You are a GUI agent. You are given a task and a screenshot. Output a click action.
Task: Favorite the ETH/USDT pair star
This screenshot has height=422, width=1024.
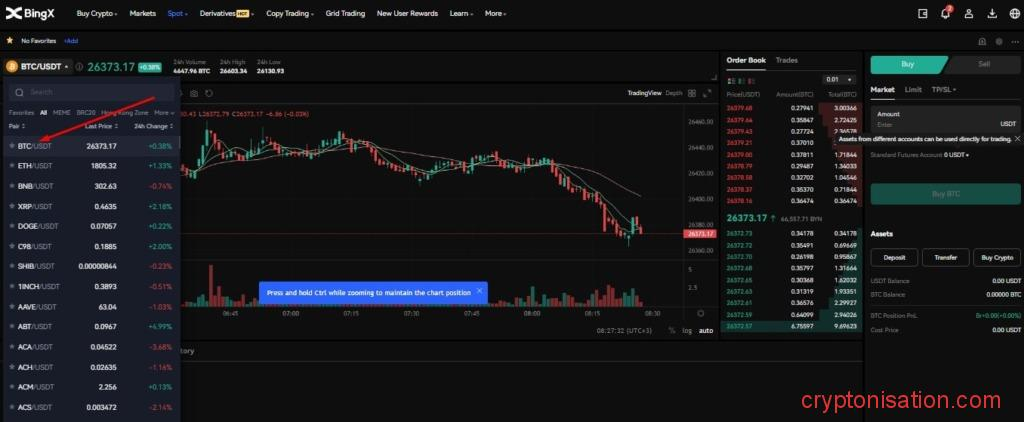click(12, 166)
